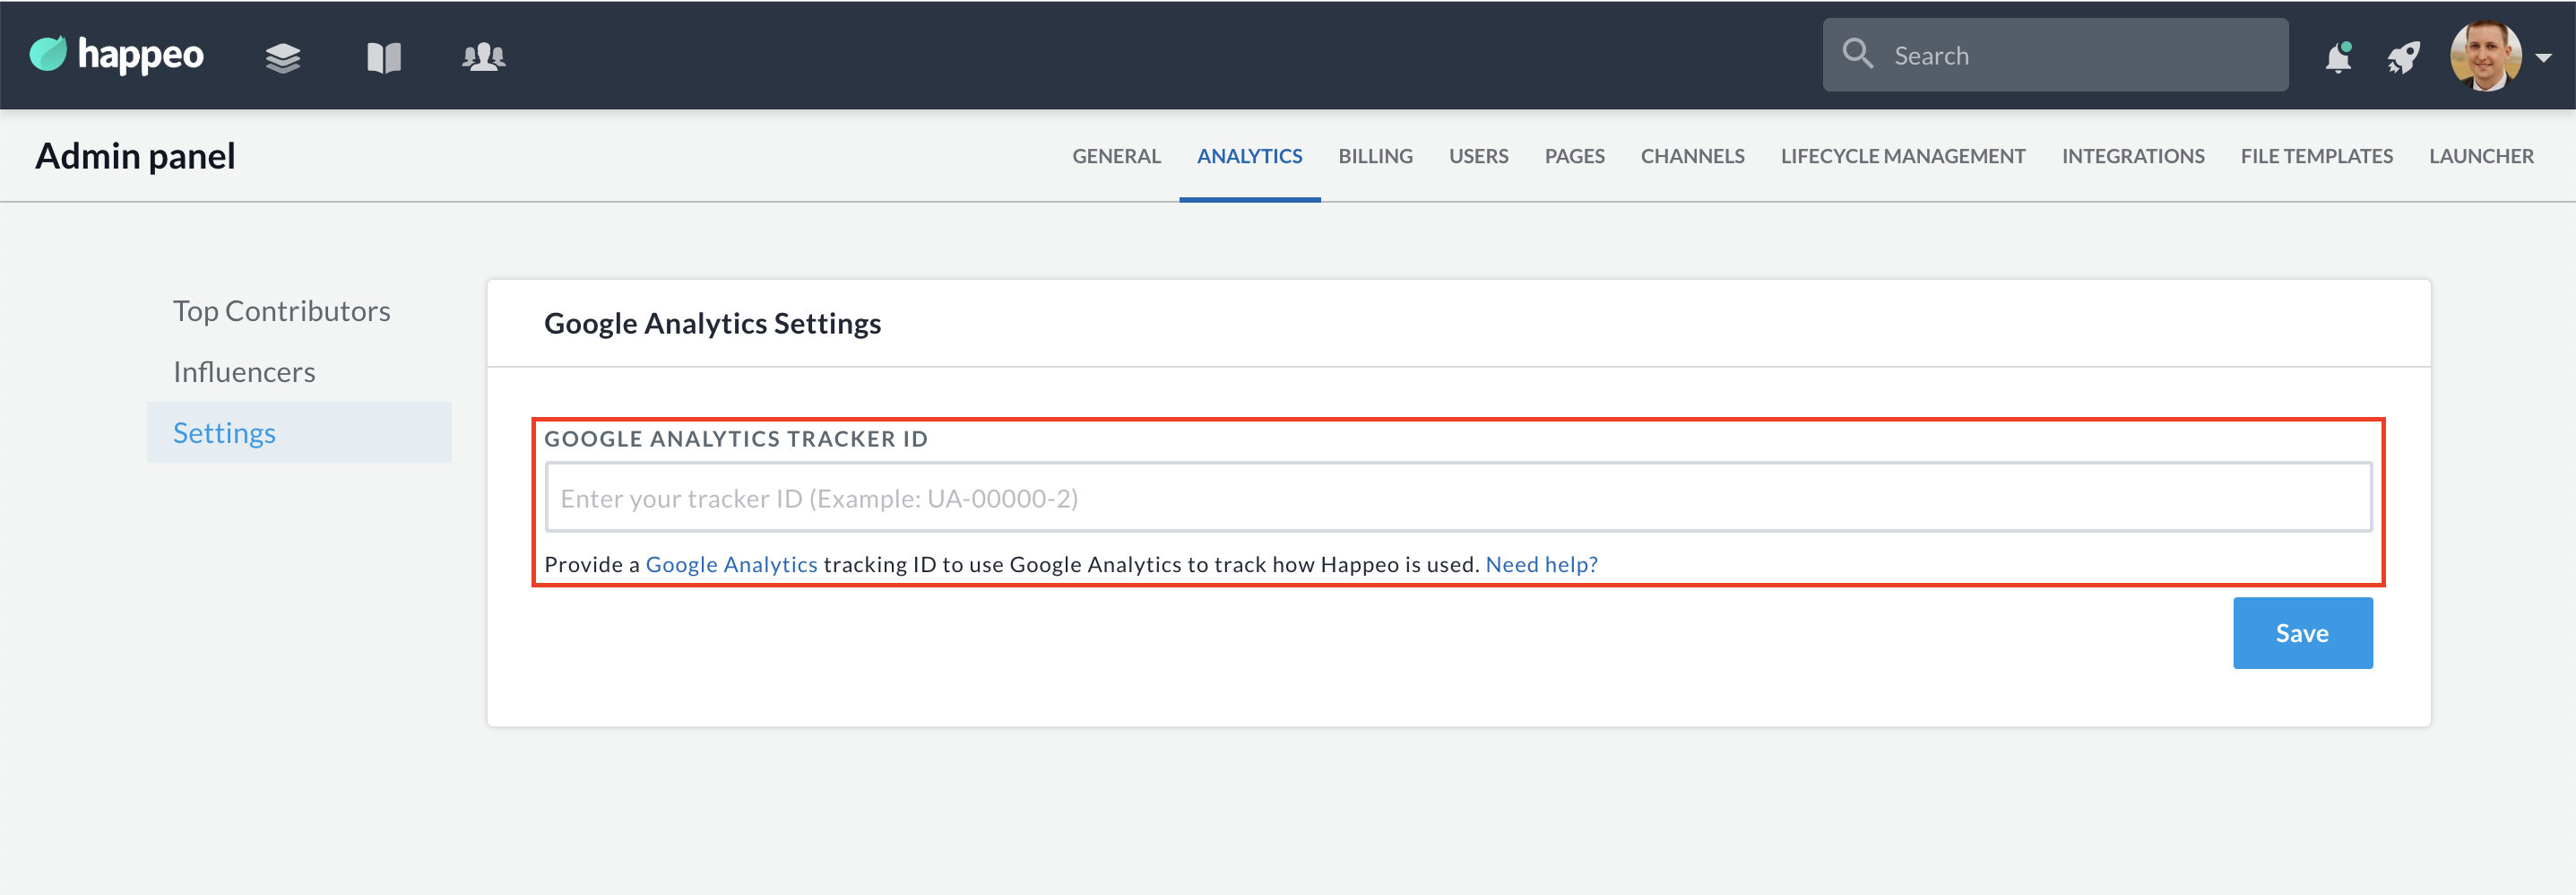Image resolution: width=2576 pixels, height=895 pixels.
Task: Click the search magnifier icon
Action: (1857, 54)
